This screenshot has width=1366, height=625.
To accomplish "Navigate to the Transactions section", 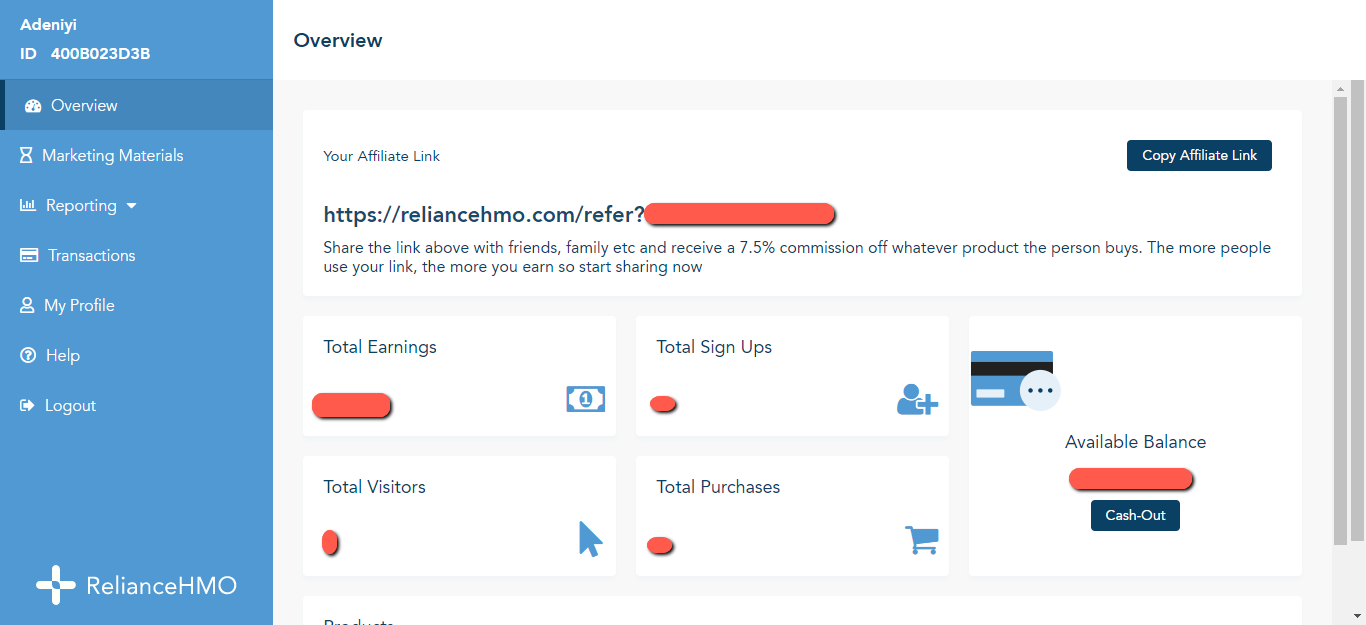I will coord(89,255).
